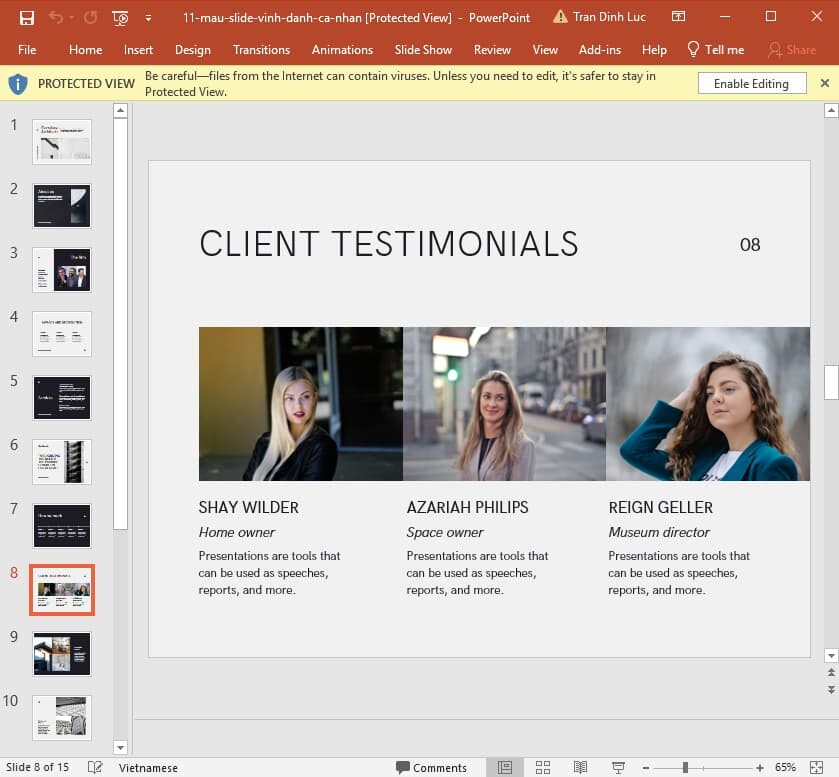Click the zoom slider handle

click(x=685, y=767)
